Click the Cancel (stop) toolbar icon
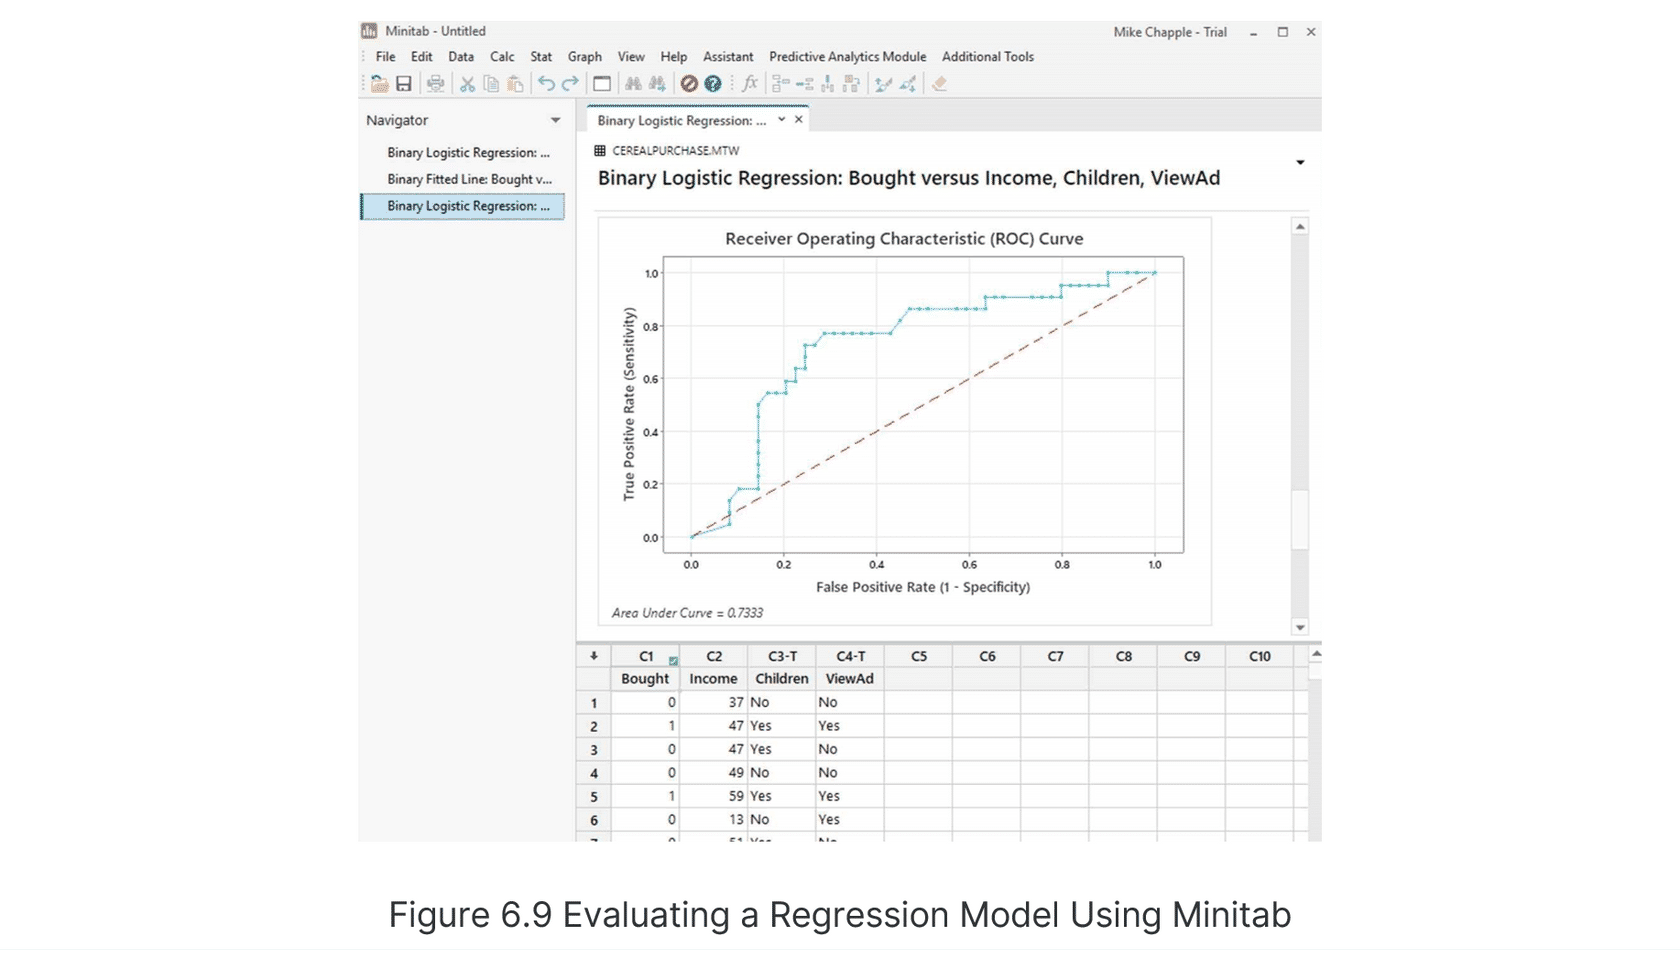Viewport: 1680px width, 956px height. pos(689,84)
